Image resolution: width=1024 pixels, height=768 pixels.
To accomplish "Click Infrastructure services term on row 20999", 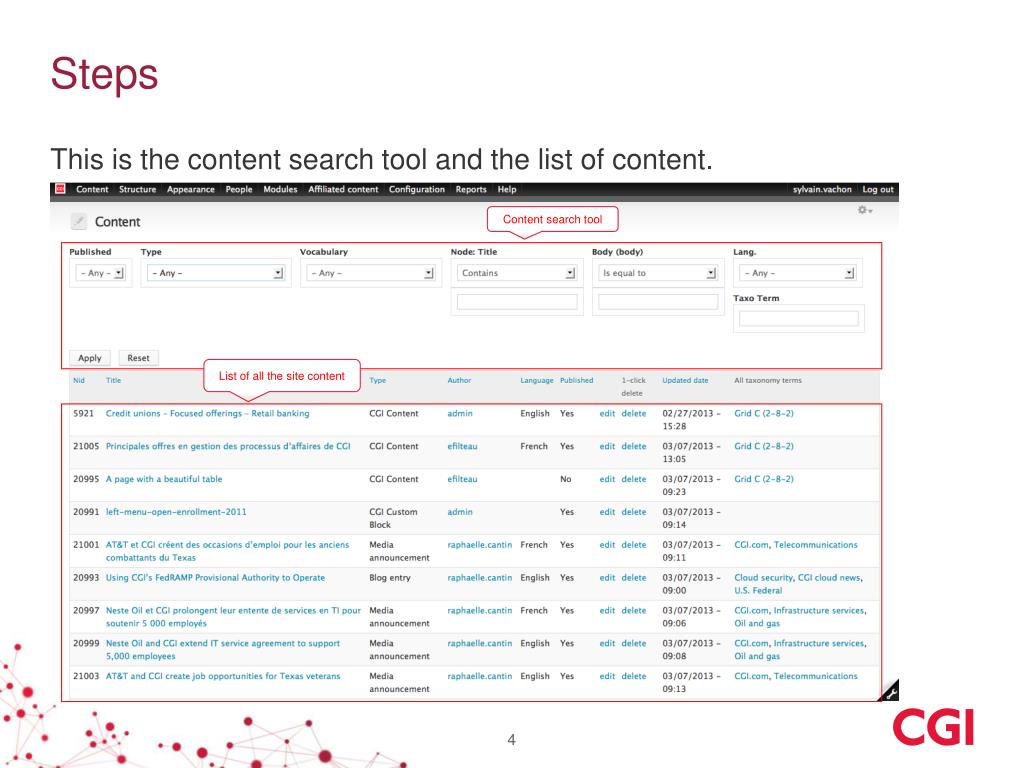I will click(819, 643).
